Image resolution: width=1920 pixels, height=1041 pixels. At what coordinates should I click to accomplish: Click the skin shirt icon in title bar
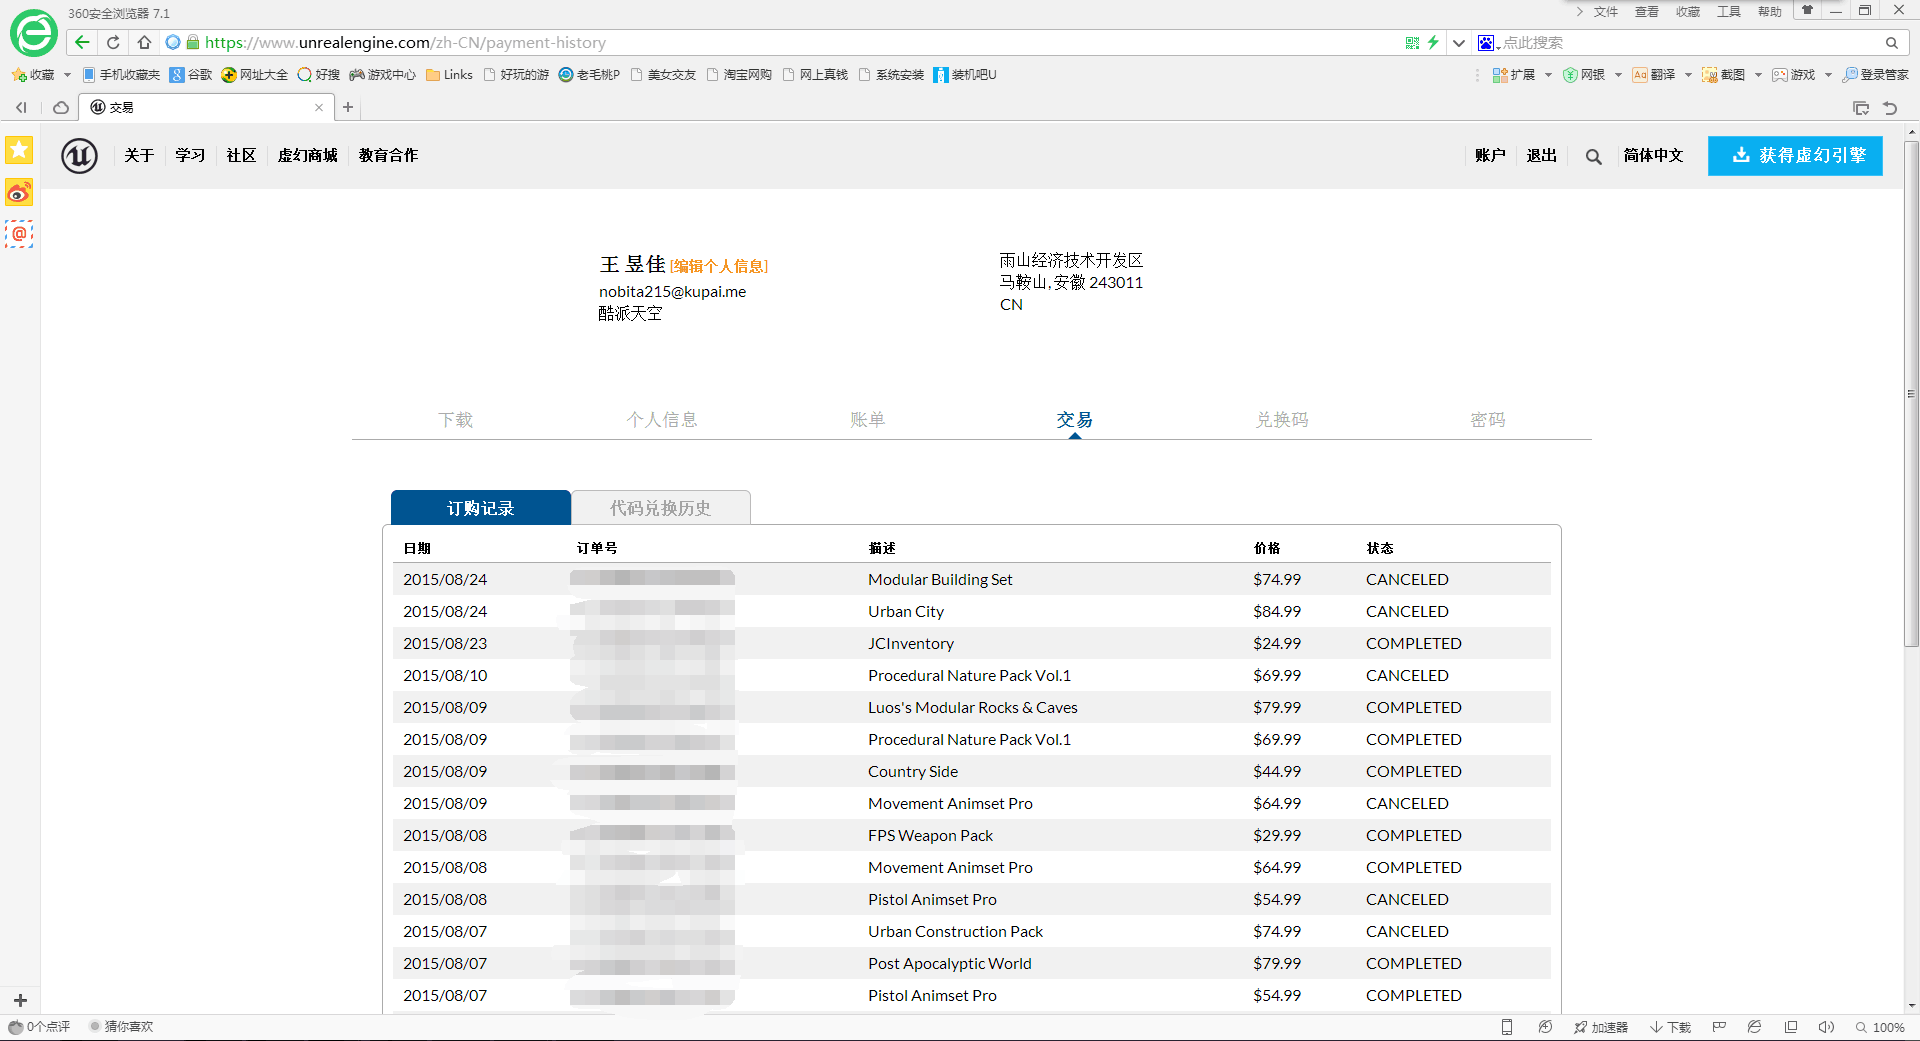click(1807, 11)
